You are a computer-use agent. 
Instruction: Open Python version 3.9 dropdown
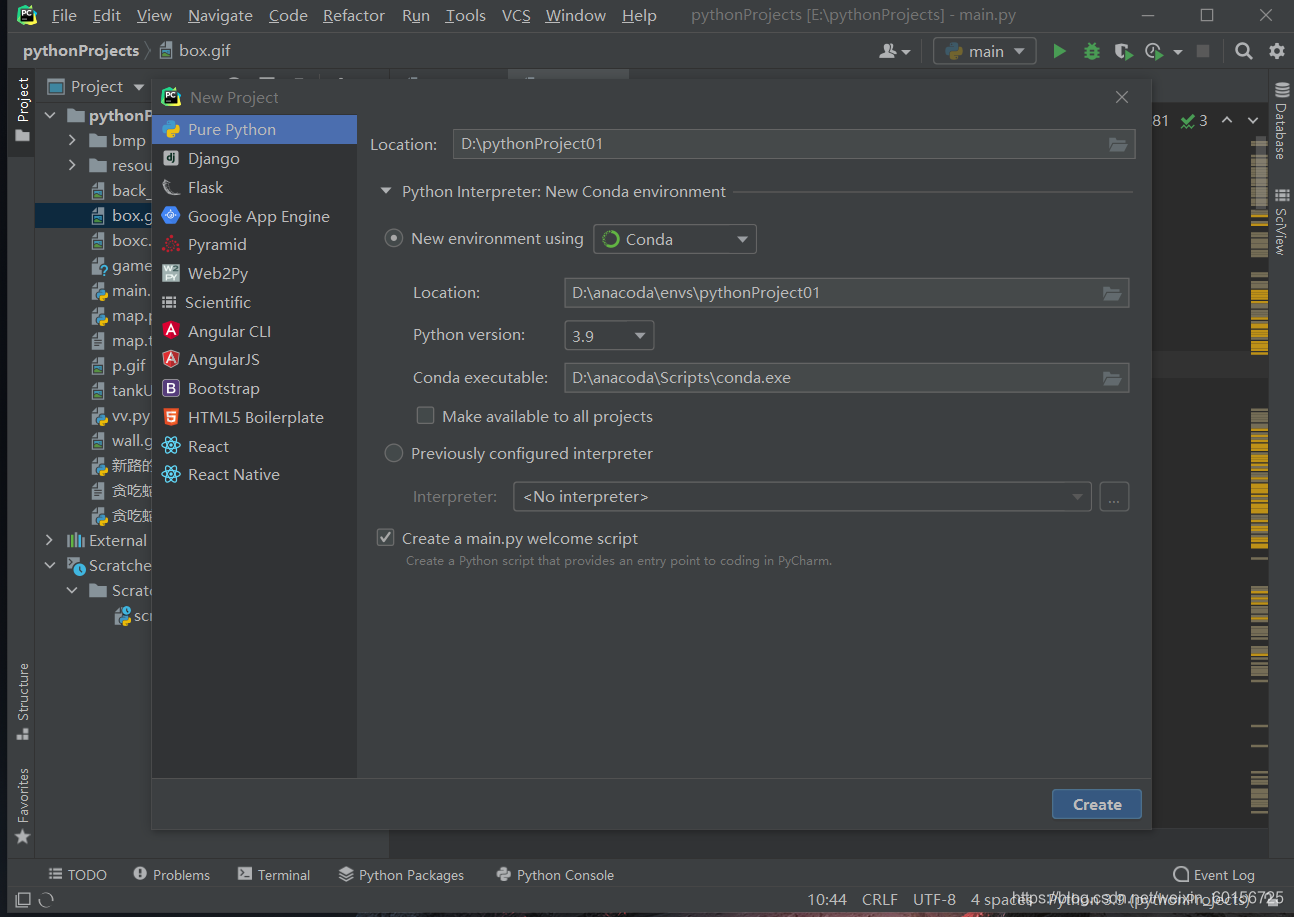[x=609, y=335]
